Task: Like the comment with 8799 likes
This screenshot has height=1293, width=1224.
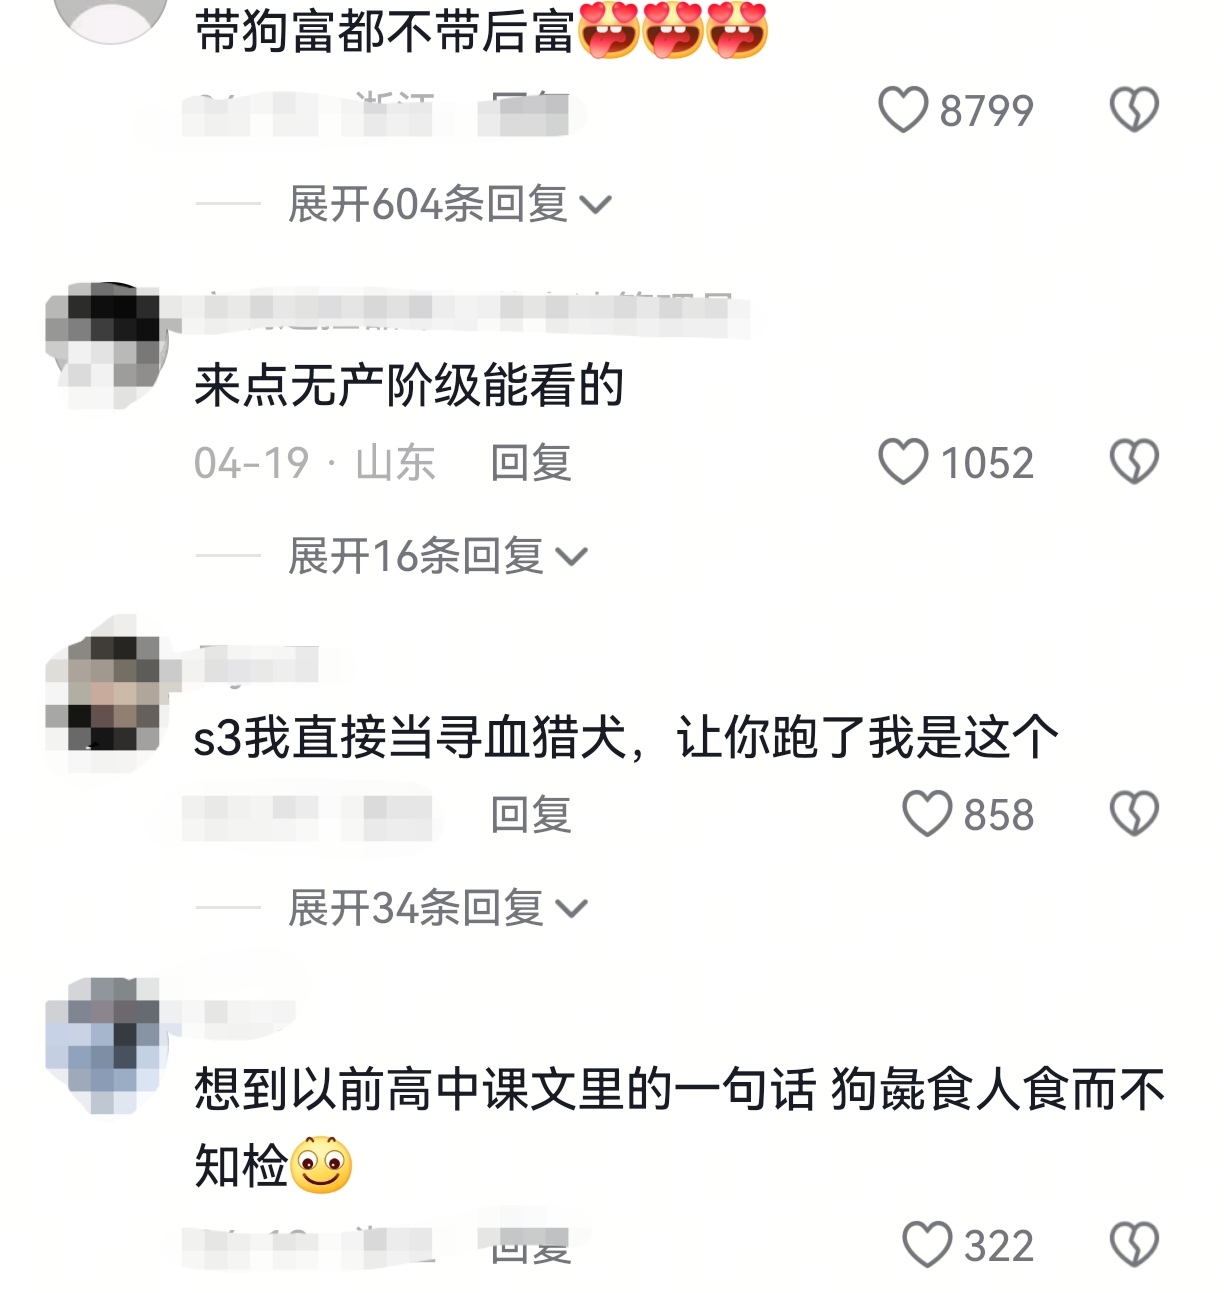Action: pos(903,110)
